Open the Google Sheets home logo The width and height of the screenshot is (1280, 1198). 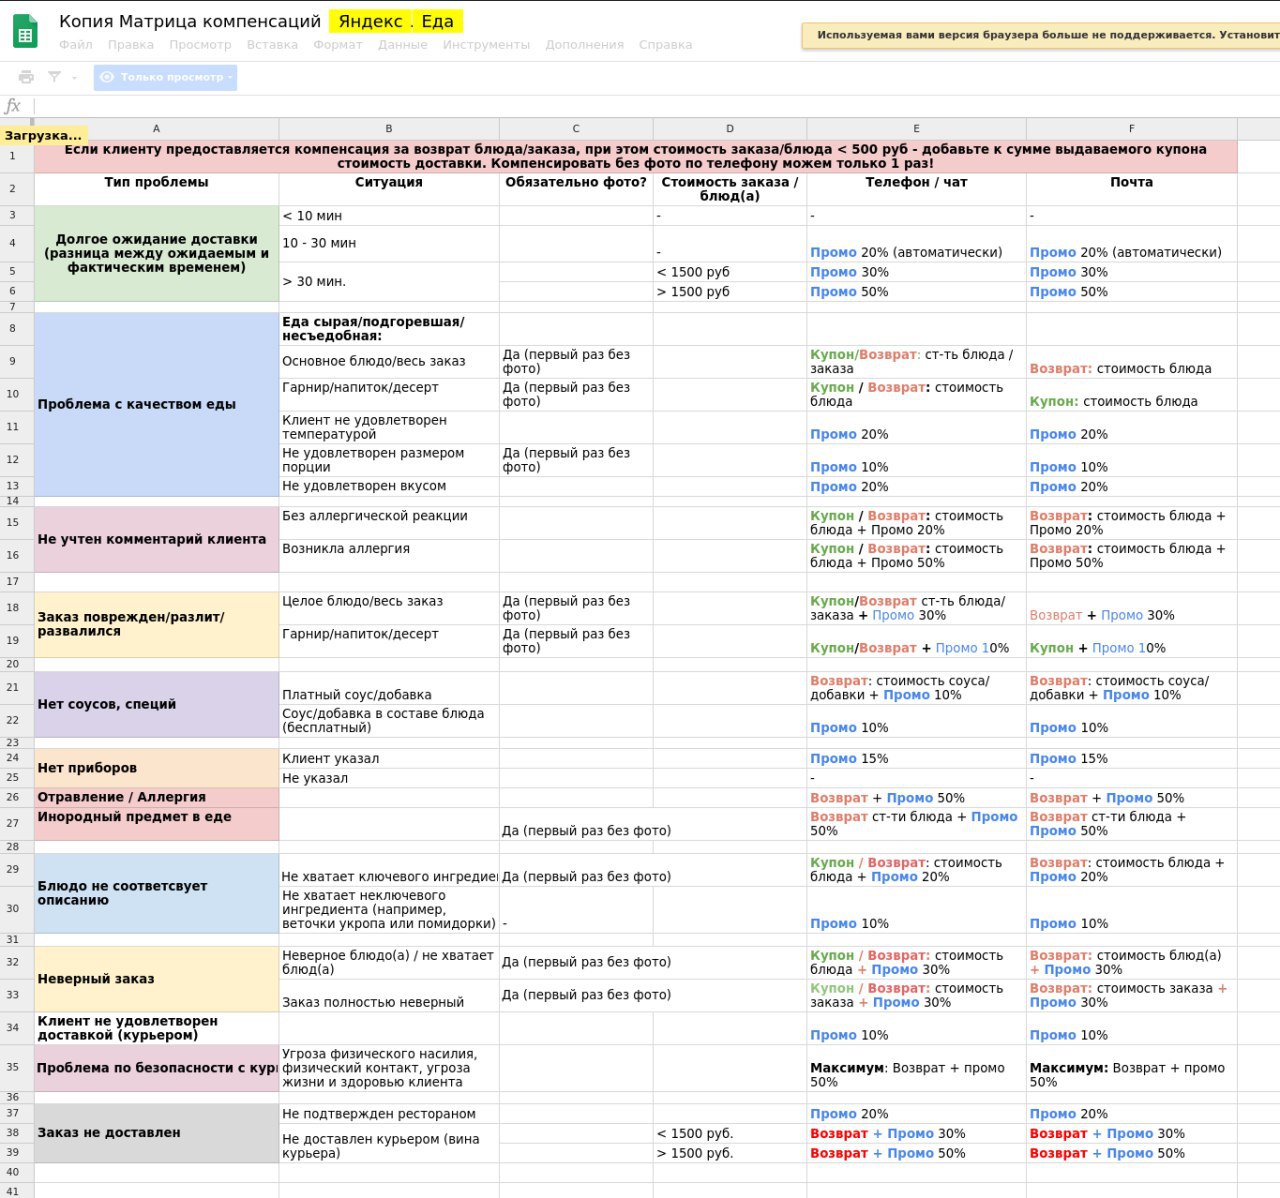(x=26, y=31)
